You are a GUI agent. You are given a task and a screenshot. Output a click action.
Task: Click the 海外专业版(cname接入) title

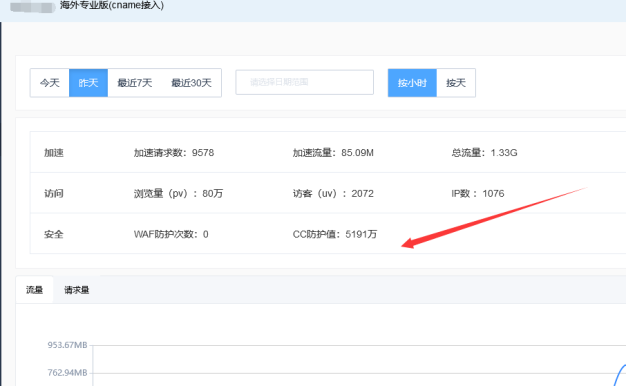click(112, 5)
